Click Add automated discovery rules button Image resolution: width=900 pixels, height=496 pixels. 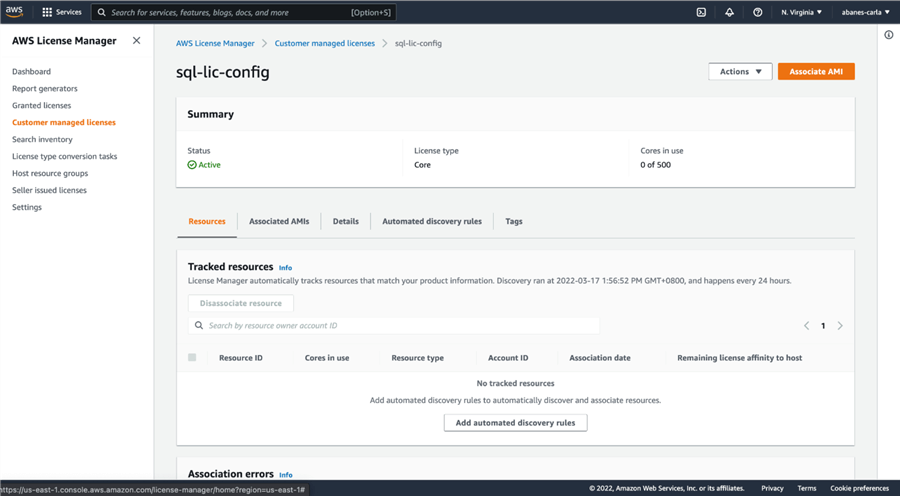pos(515,423)
